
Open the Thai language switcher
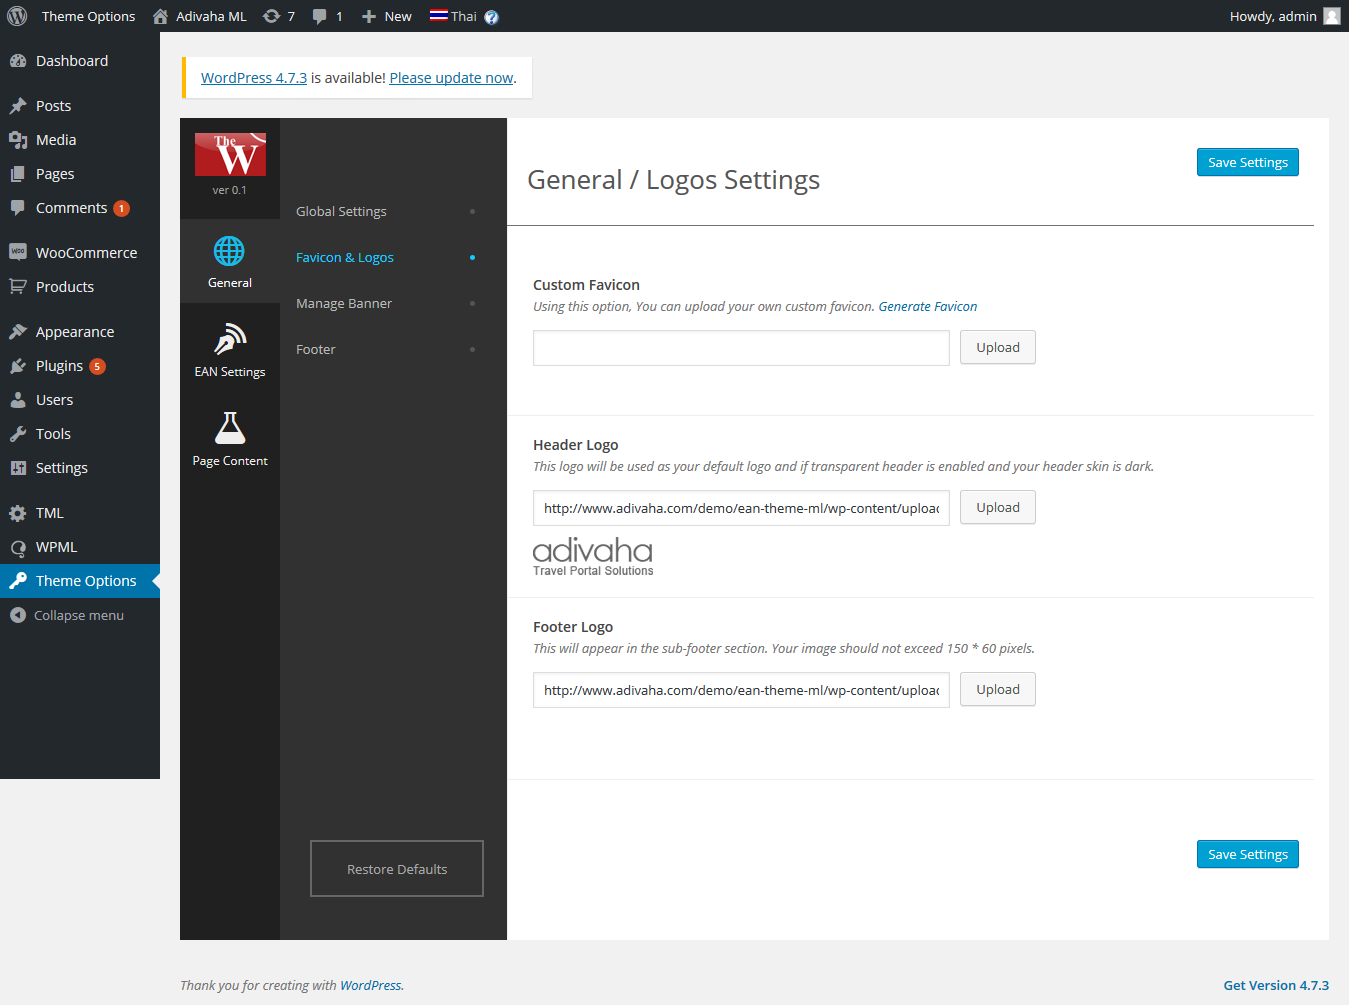(454, 15)
